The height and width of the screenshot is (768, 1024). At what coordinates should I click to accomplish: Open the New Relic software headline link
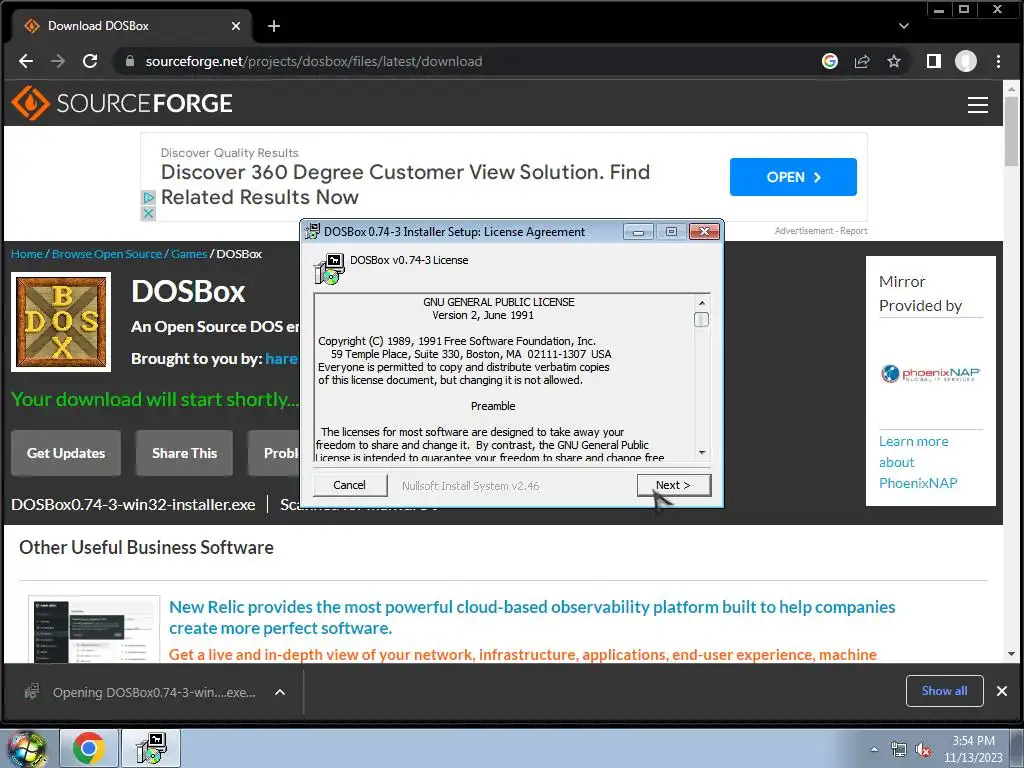[532, 617]
